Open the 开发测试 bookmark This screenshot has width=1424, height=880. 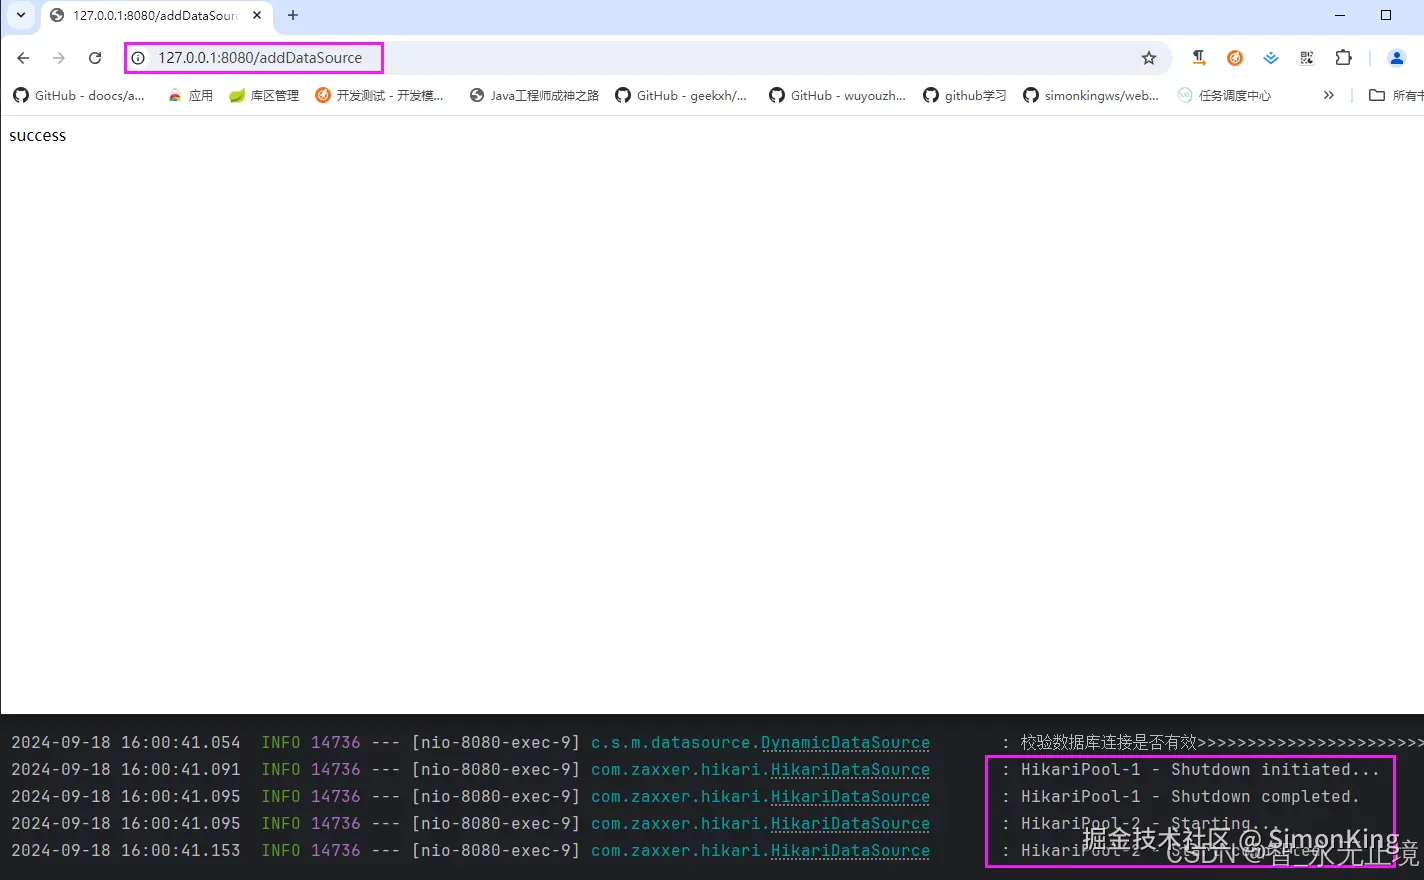[379, 95]
